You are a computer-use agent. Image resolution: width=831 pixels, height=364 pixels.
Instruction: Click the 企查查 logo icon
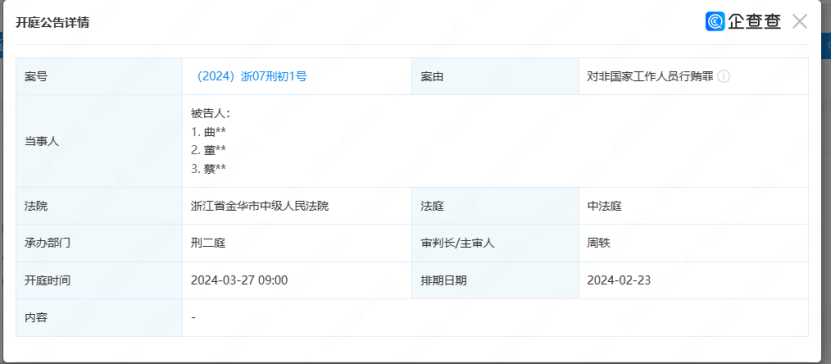pyautogui.click(x=715, y=21)
